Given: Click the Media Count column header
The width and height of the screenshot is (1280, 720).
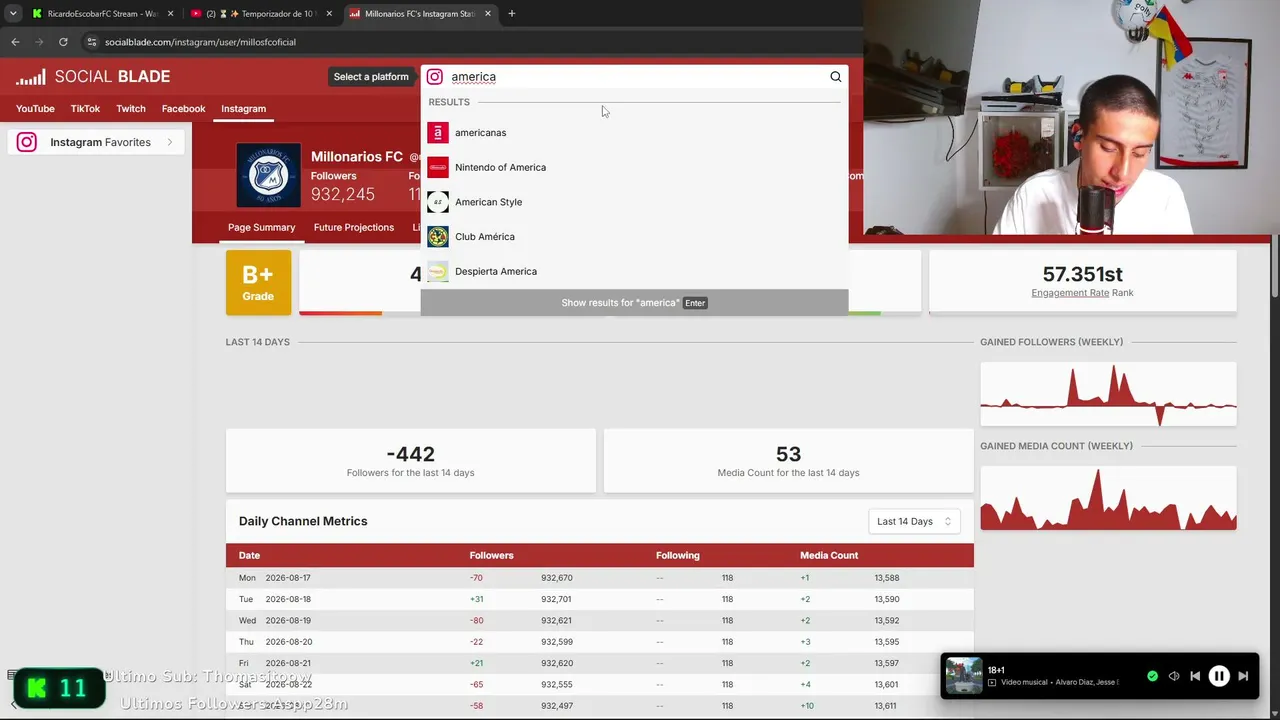Looking at the screenshot, I should click(x=829, y=555).
